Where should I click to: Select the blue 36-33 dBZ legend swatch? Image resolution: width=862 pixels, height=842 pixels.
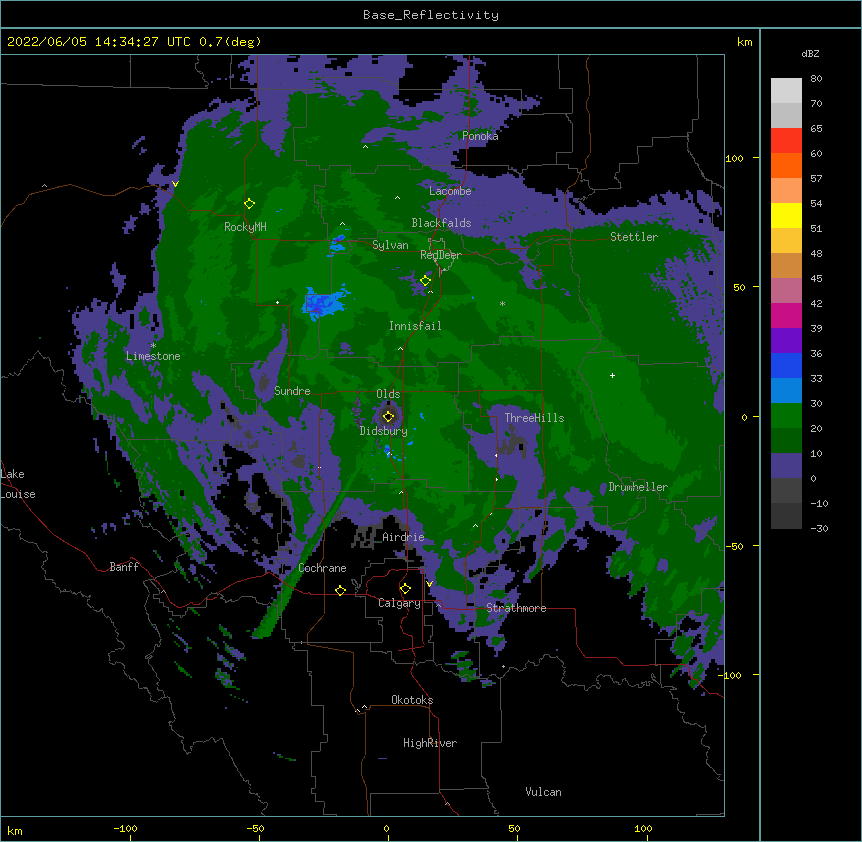(x=786, y=366)
